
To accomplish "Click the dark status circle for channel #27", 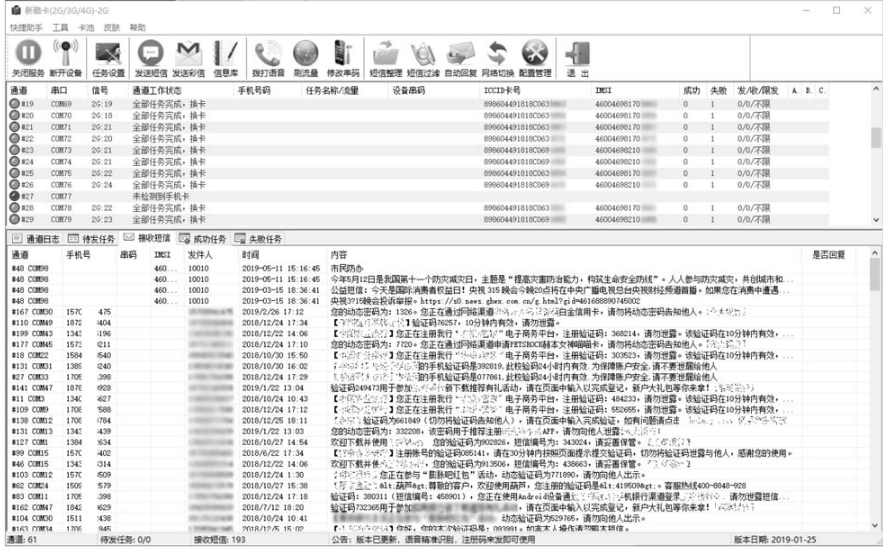I will (15, 196).
